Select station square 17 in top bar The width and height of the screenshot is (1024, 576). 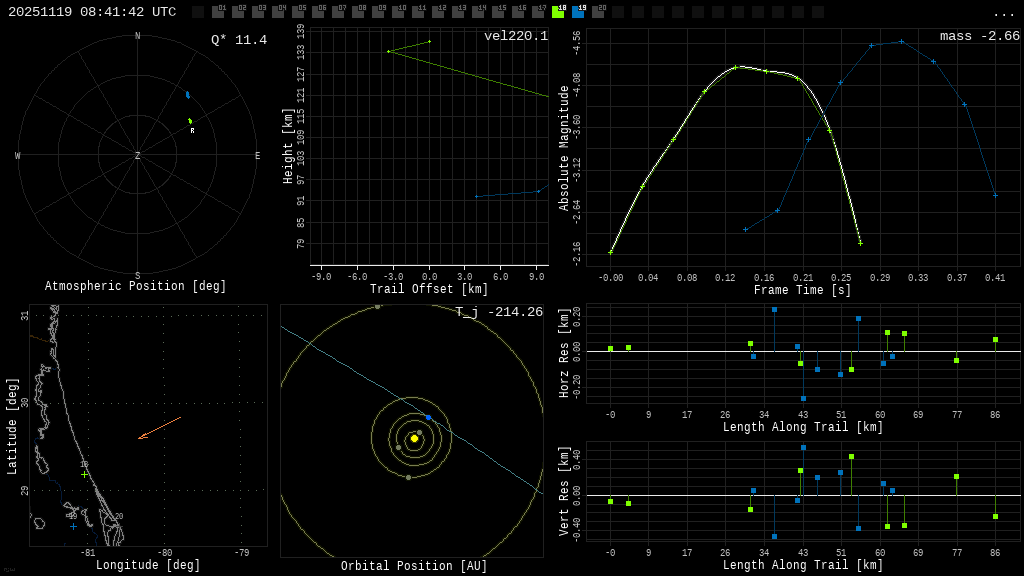click(538, 12)
